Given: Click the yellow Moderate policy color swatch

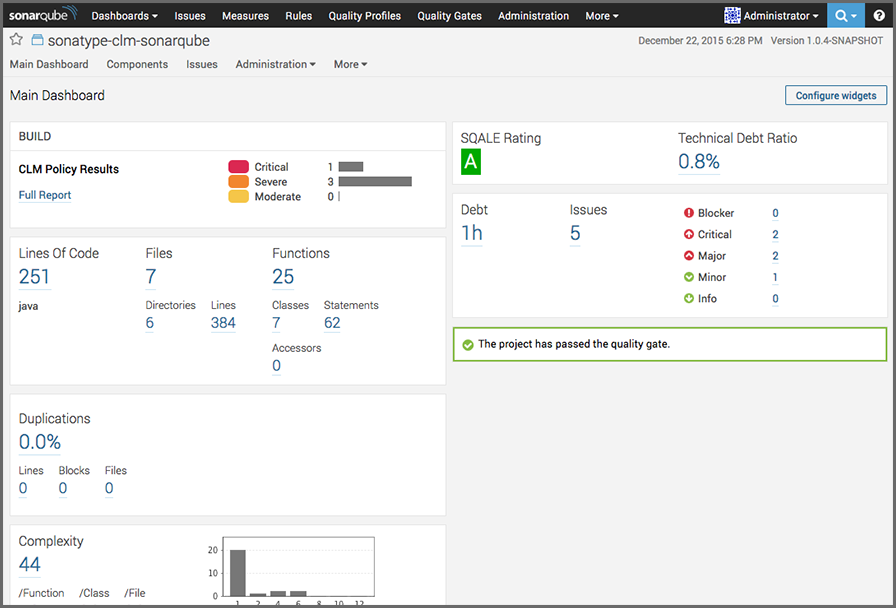Looking at the screenshot, I should click(238, 197).
